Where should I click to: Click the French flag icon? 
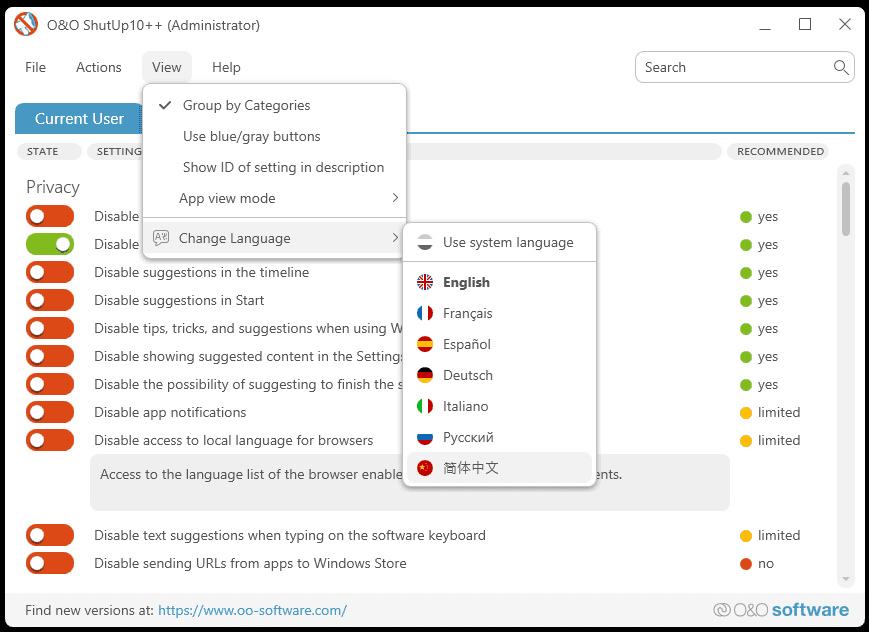tap(425, 313)
